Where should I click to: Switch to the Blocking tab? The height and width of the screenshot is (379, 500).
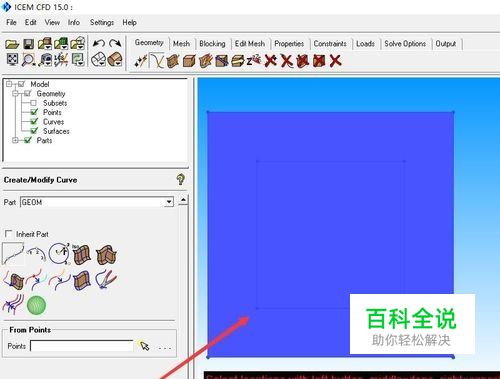coord(212,44)
